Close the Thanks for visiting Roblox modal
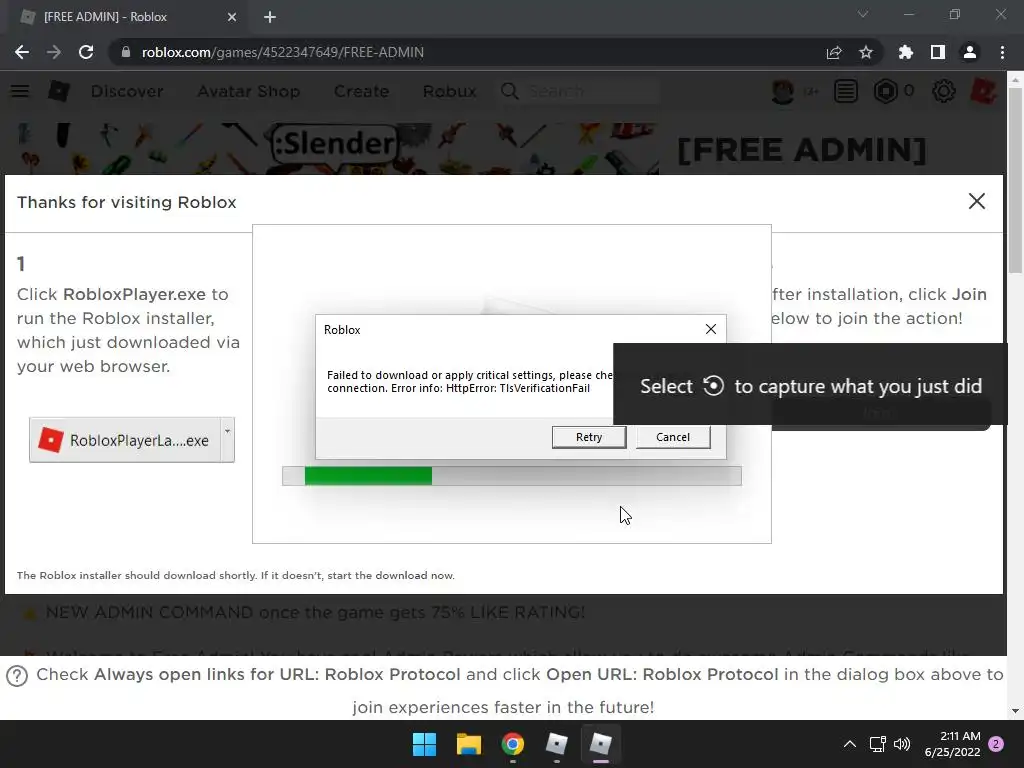This screenshot has width=1024, height=768. 976,201
